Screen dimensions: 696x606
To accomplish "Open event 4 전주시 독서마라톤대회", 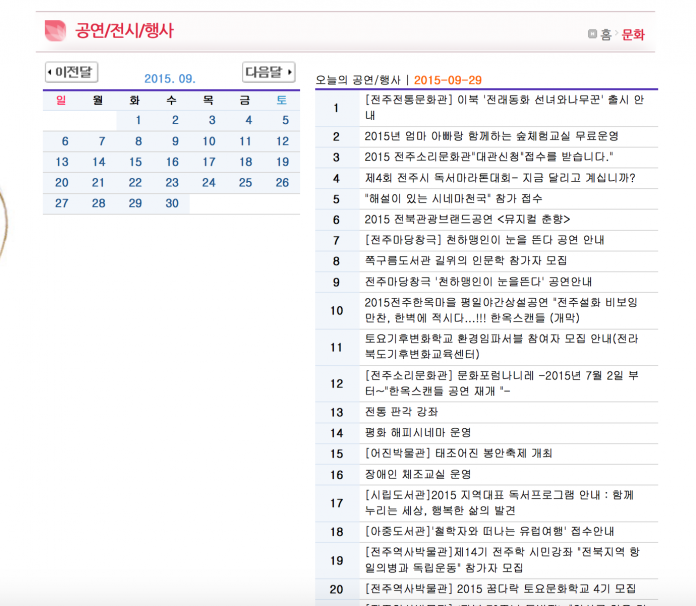I will [x=500, y=178].
